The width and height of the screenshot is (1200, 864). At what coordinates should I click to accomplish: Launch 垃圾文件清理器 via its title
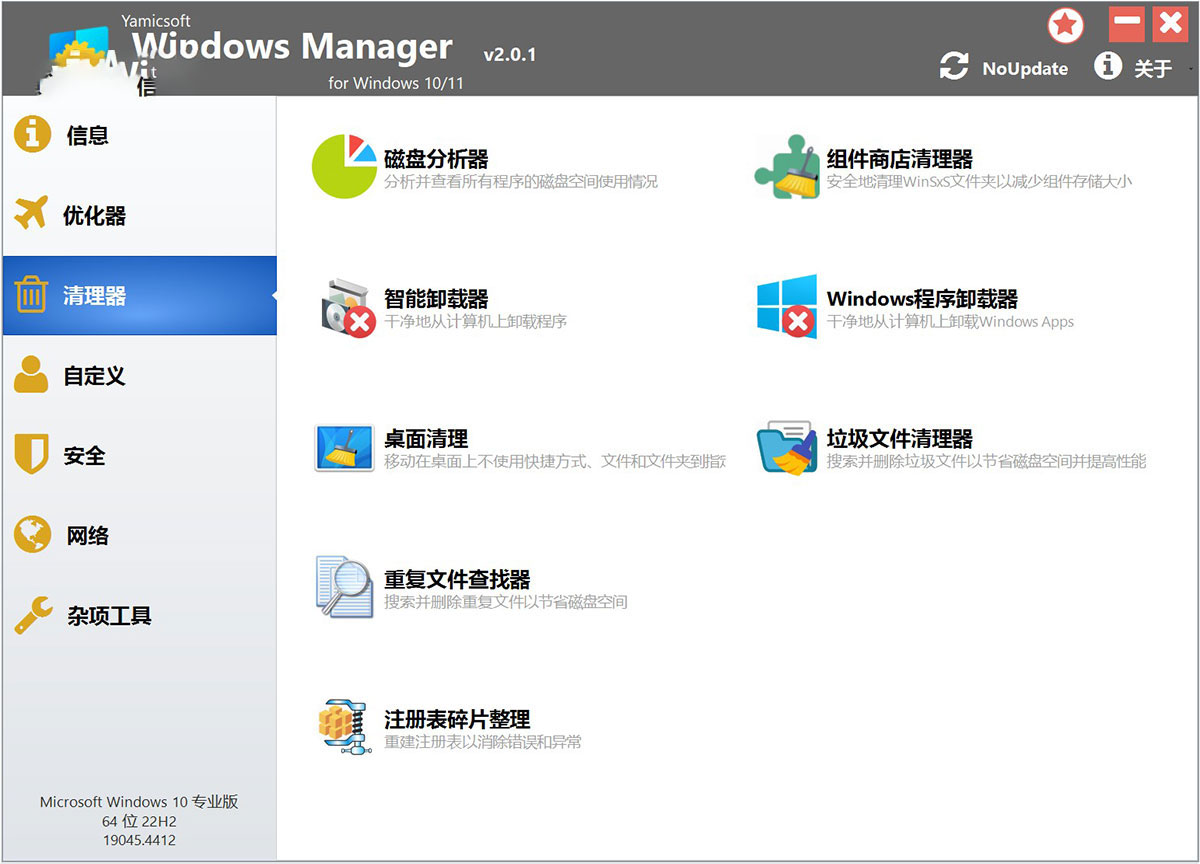900,439
